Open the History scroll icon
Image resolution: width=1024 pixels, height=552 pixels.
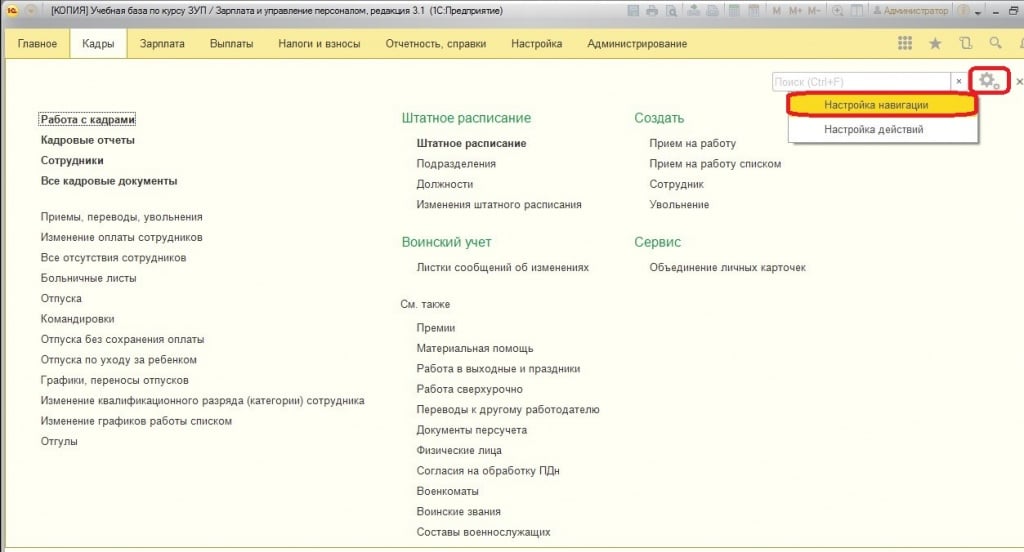(965, 44)
